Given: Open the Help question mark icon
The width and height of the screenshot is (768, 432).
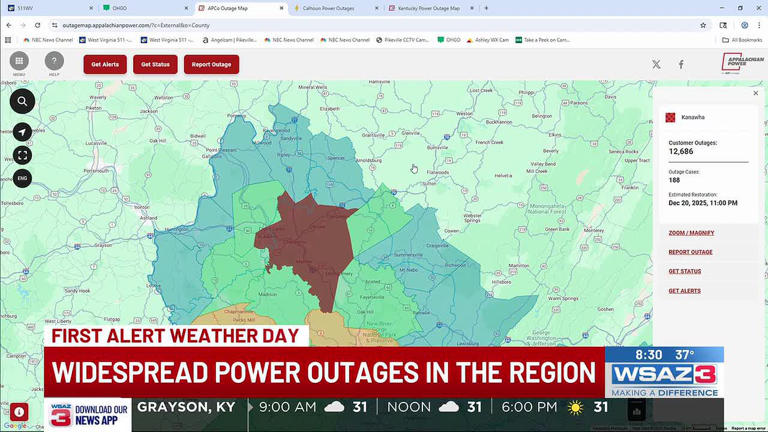Looking at the screenshot, I should [54, 61].
